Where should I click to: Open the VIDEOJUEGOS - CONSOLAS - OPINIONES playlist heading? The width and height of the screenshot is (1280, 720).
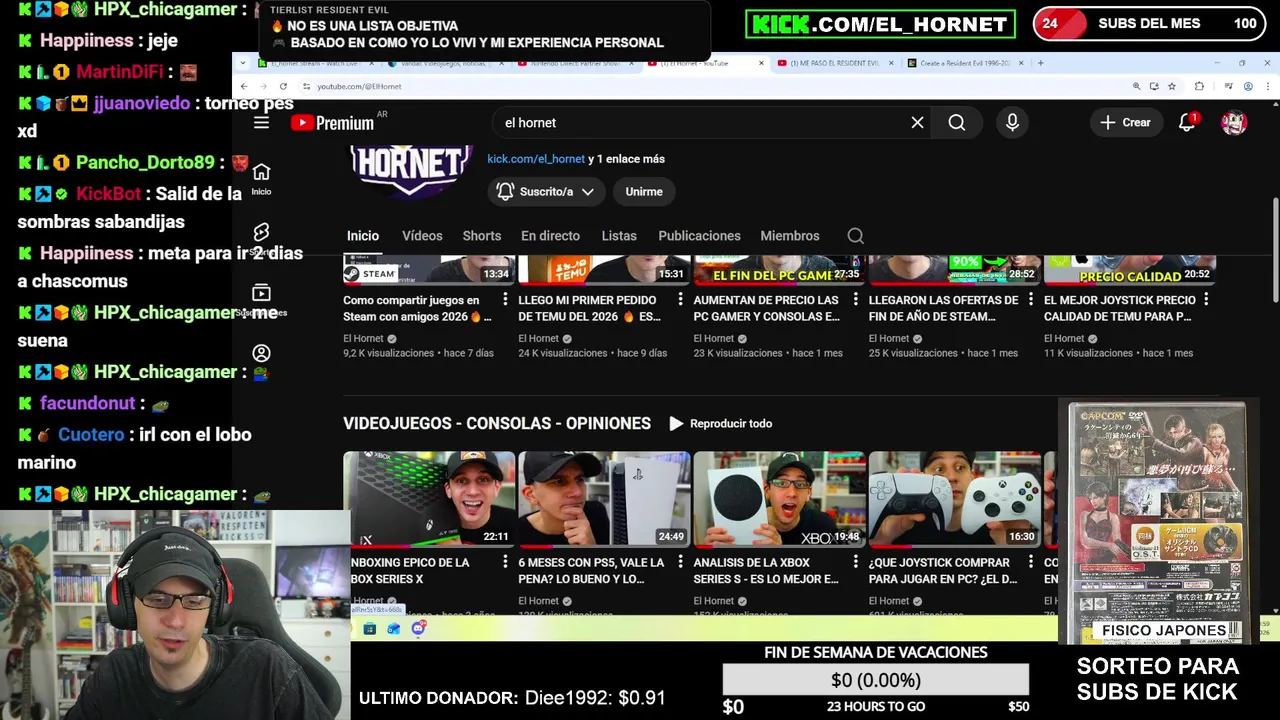click(x=497, y=423)
